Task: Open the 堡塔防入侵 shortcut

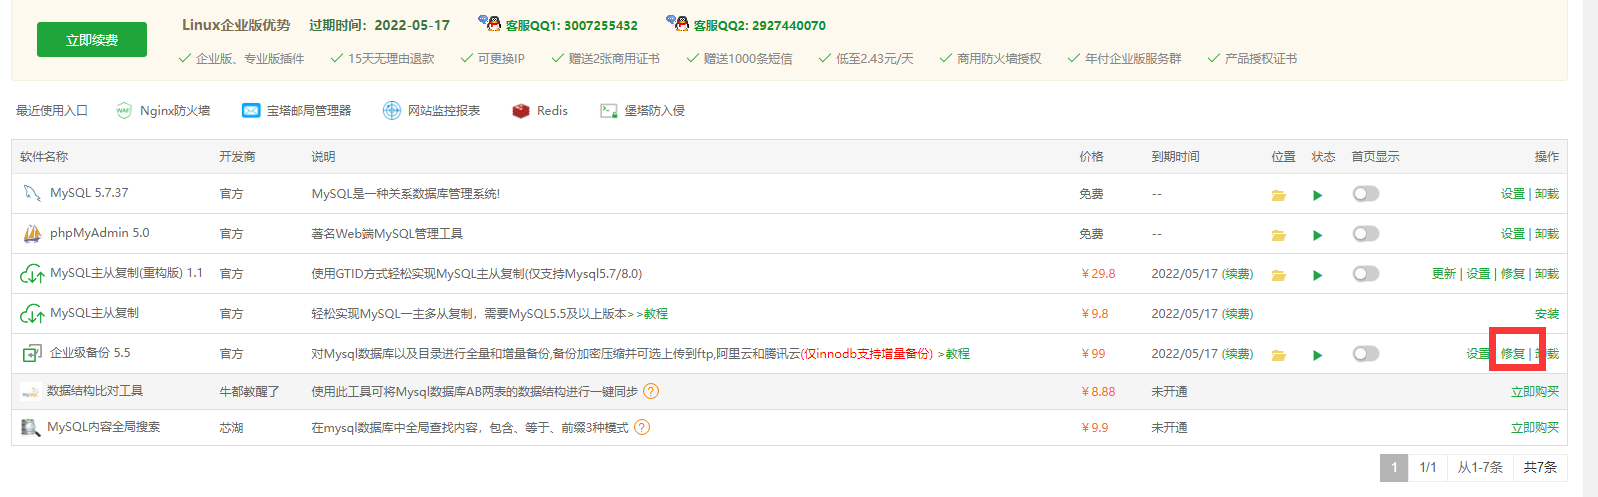Action: pos(642,111)
